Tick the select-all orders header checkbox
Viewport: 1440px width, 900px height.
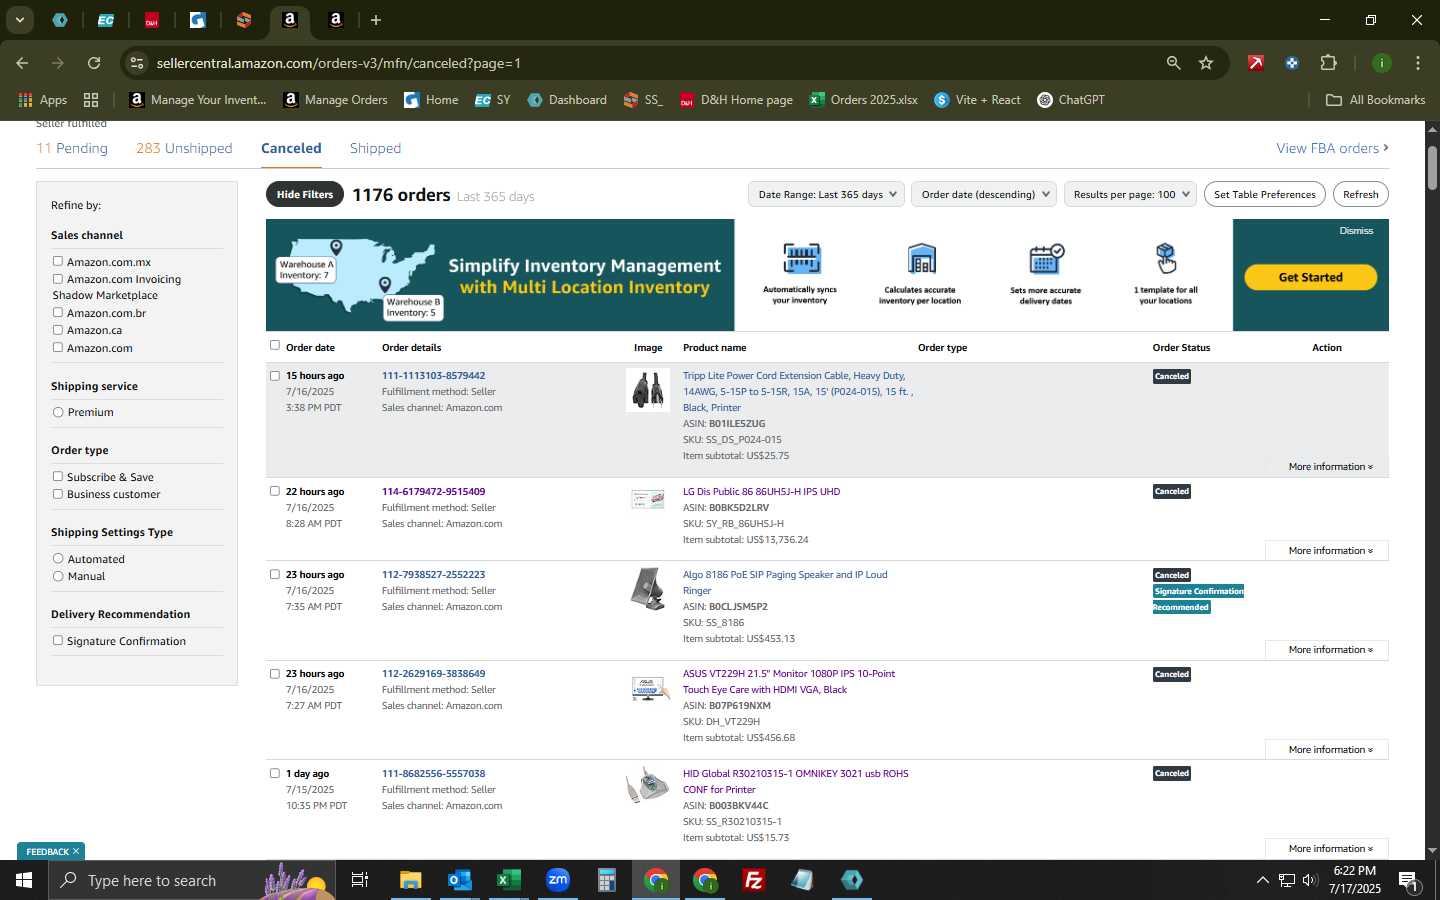(x=275, y=345)
